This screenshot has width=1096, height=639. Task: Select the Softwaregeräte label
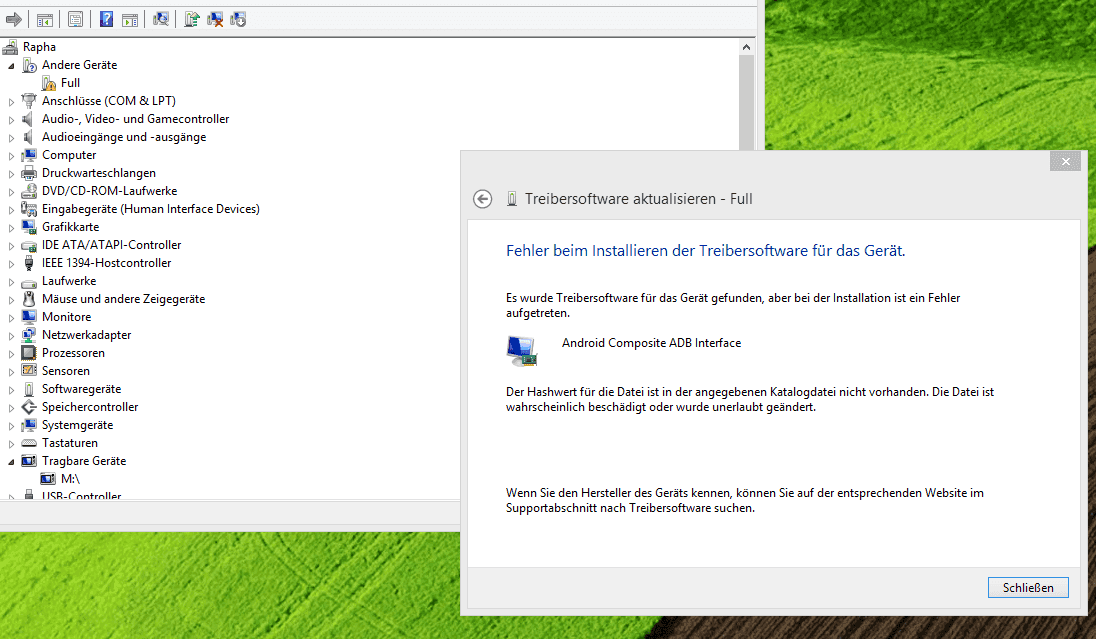[81, 389]
